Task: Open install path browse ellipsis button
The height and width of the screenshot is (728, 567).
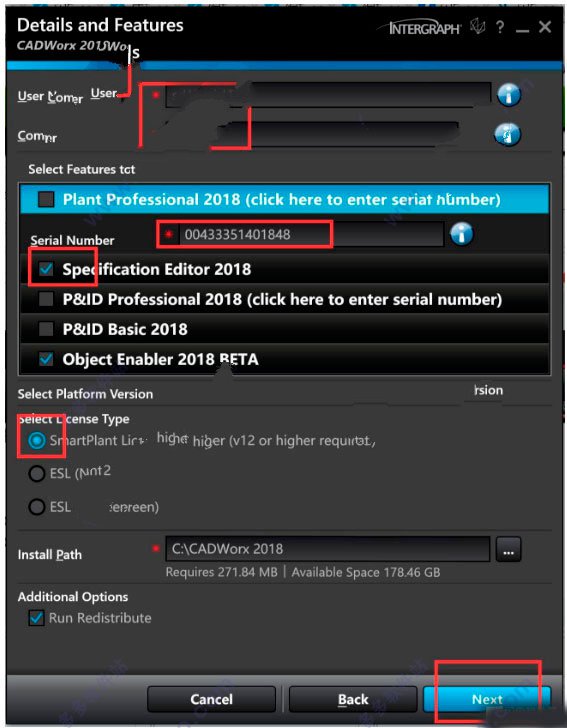Action: [508, 549]
